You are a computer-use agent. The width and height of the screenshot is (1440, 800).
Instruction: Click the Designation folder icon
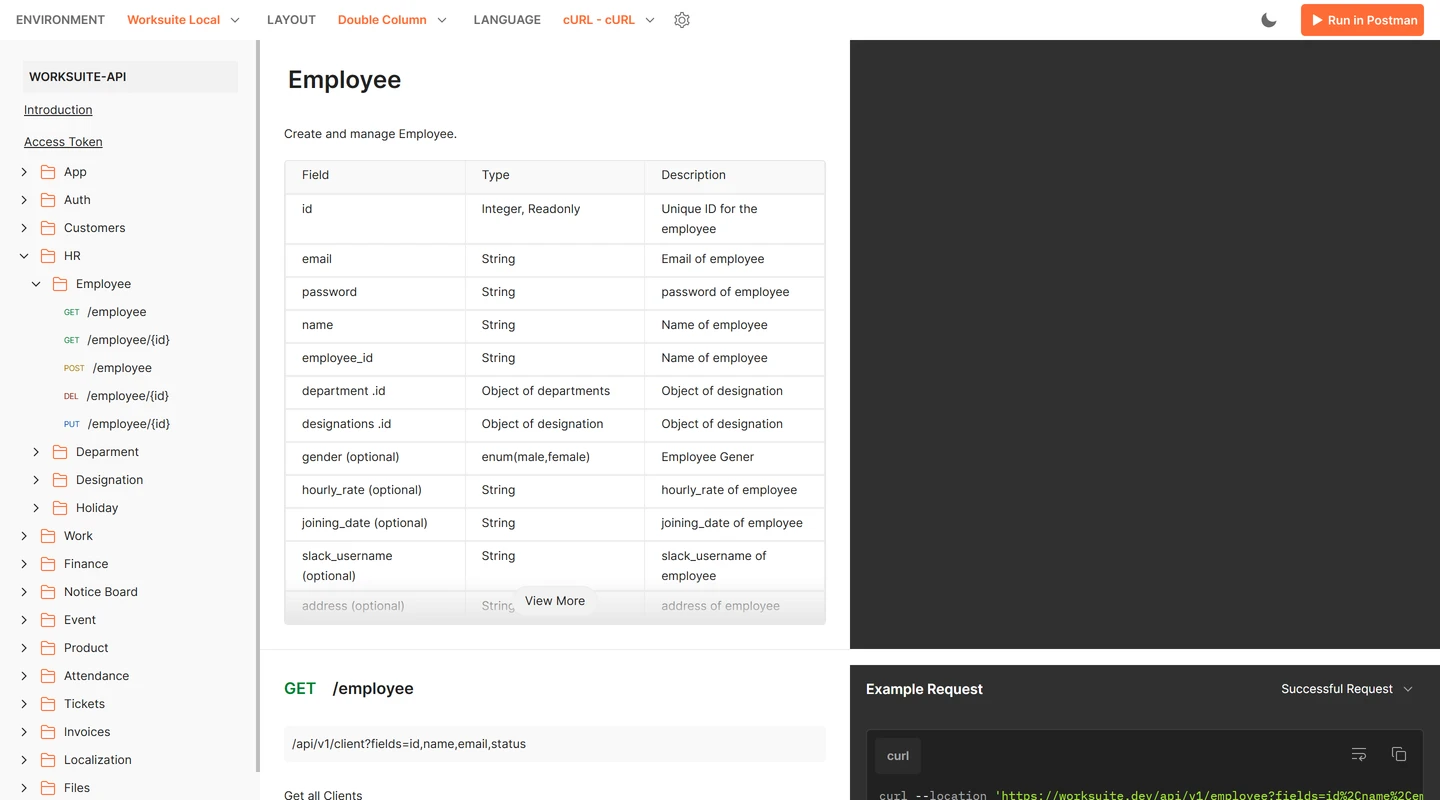tap(60, 480)
